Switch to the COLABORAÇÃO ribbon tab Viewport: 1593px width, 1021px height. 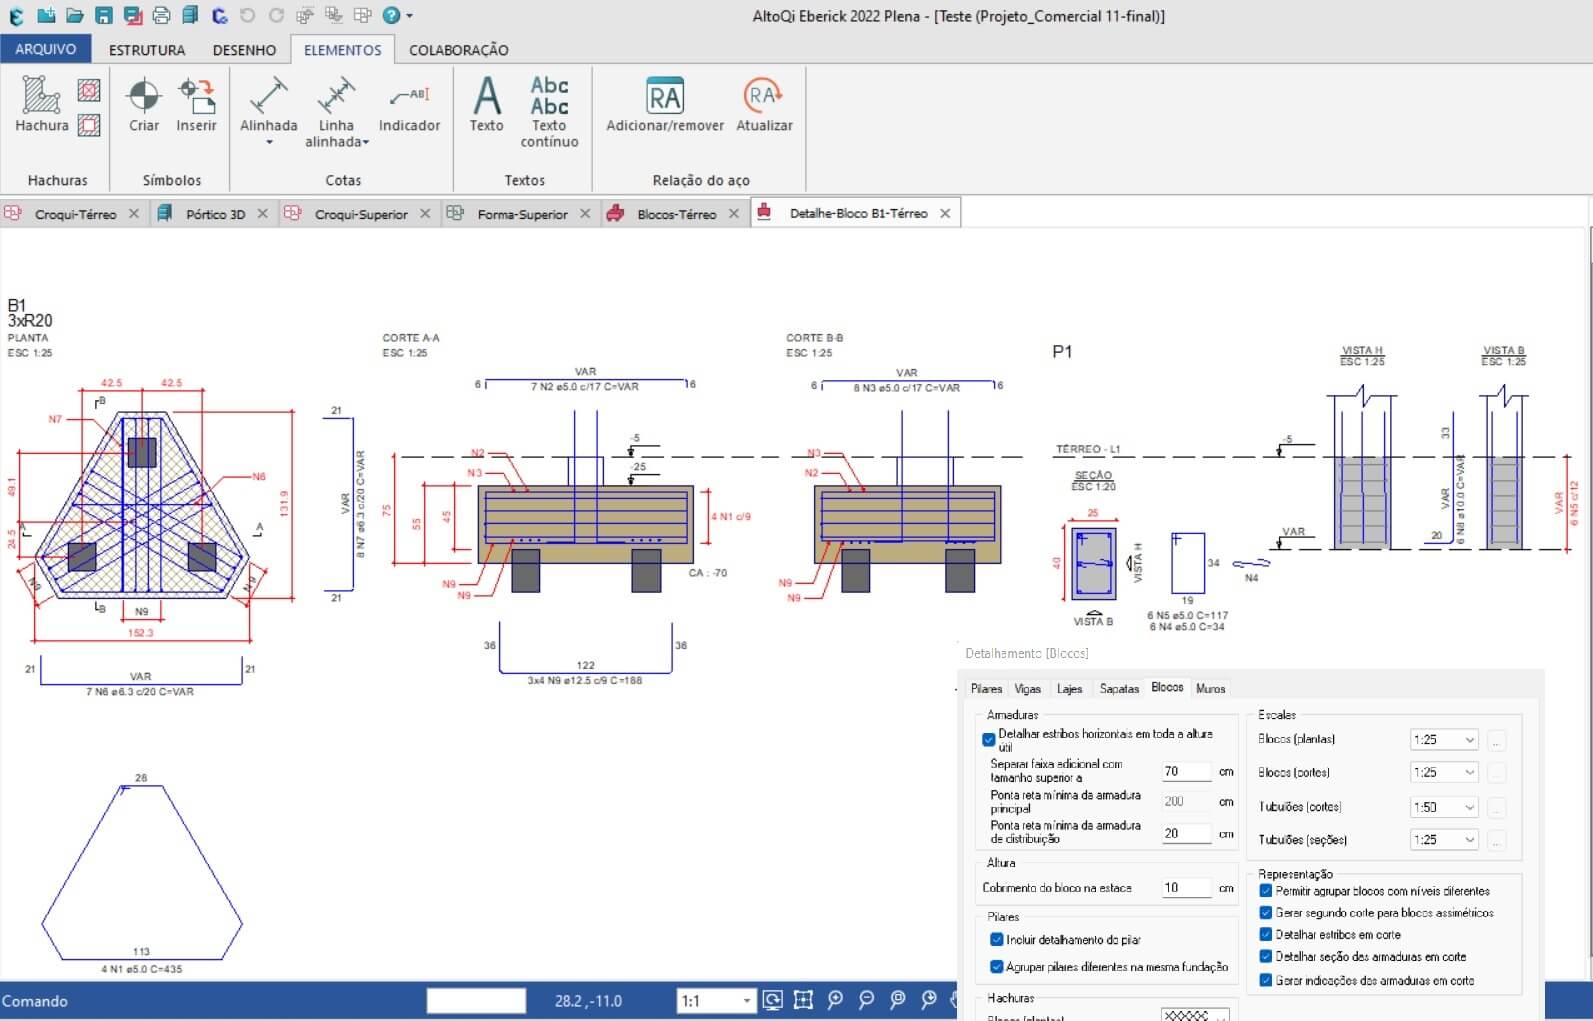(x=459, y=50)
